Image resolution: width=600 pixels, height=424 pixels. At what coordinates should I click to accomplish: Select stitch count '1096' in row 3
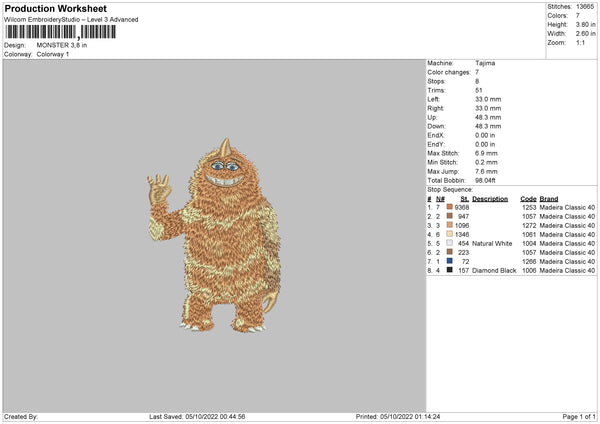(x=462, y=225)
